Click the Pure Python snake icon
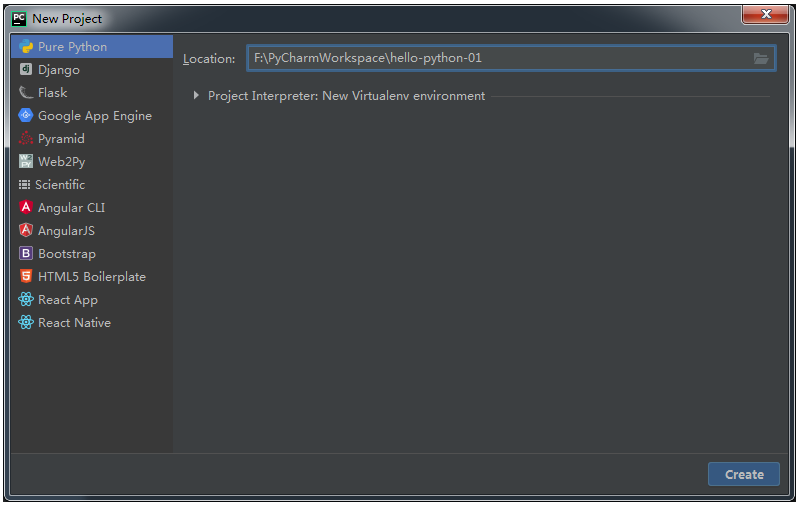The width and height of the screenshot is (798, 506). pos(26,47)
